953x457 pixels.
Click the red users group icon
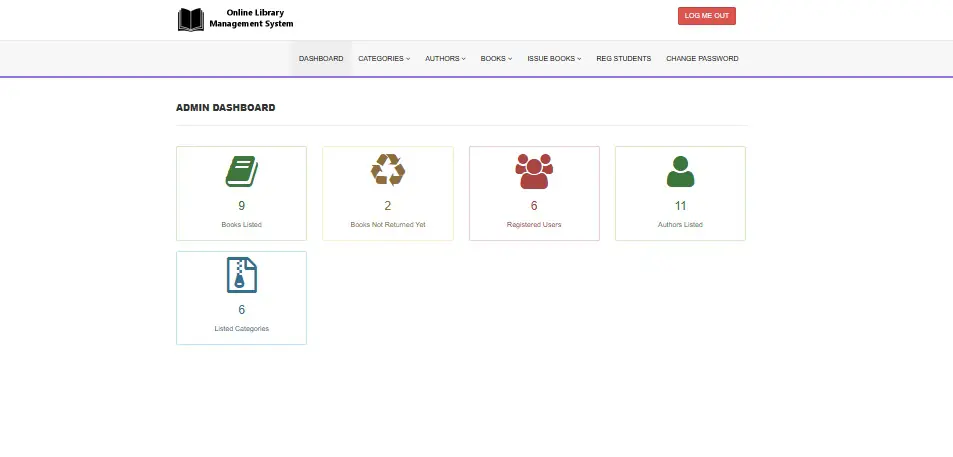click(x=534, y=171)
